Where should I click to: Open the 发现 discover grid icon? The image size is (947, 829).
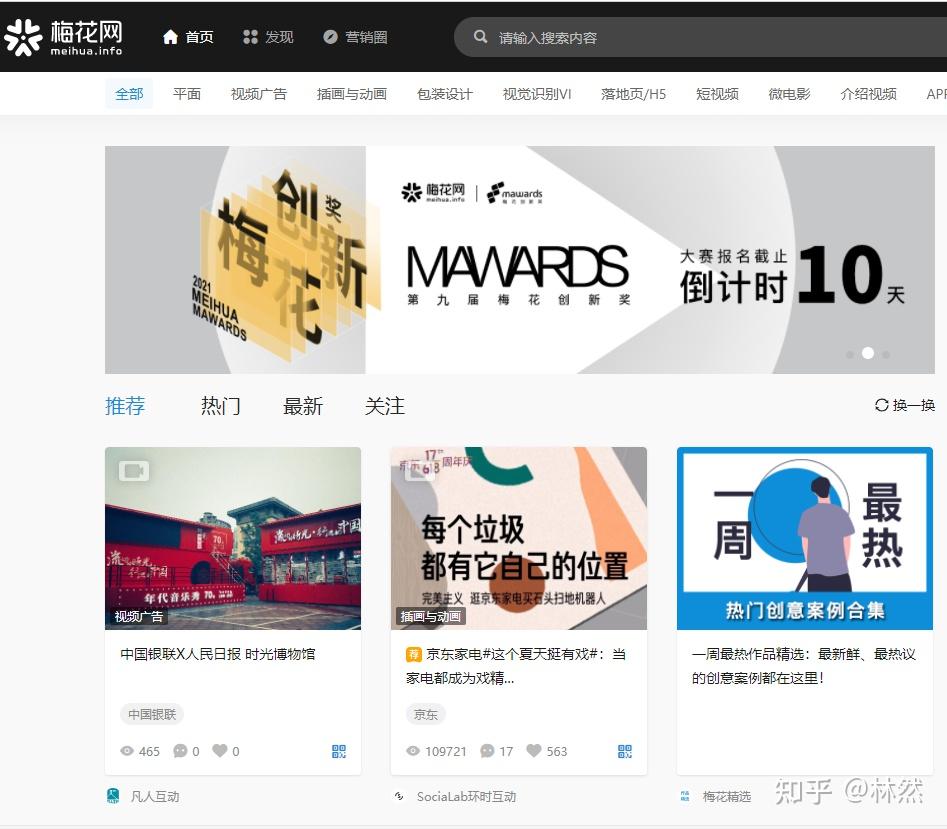249,36
